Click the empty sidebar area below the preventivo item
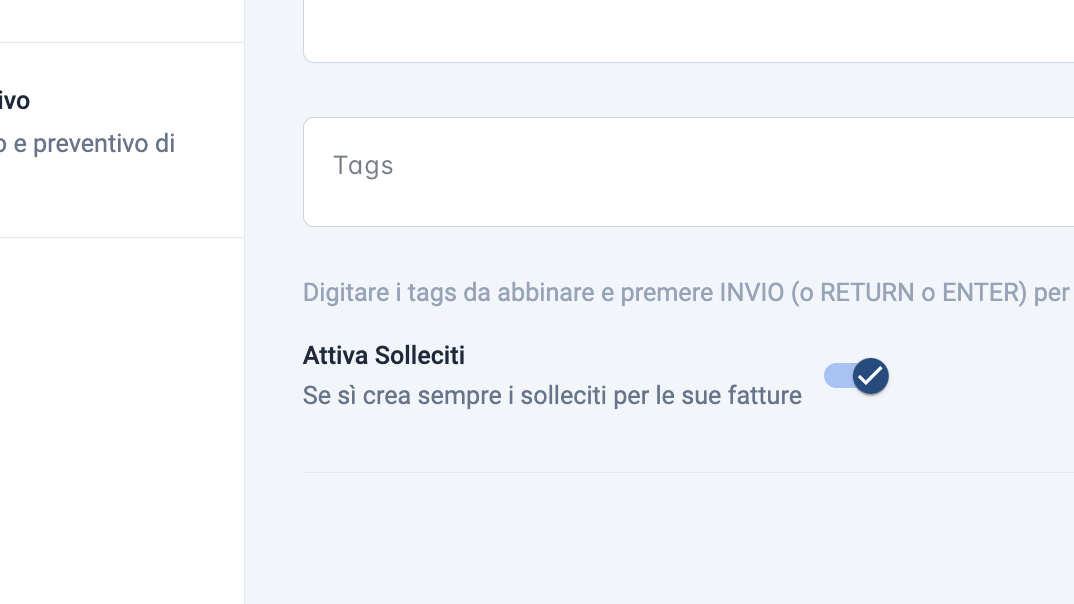This screenshot has height=604, width=1074. 122,420
